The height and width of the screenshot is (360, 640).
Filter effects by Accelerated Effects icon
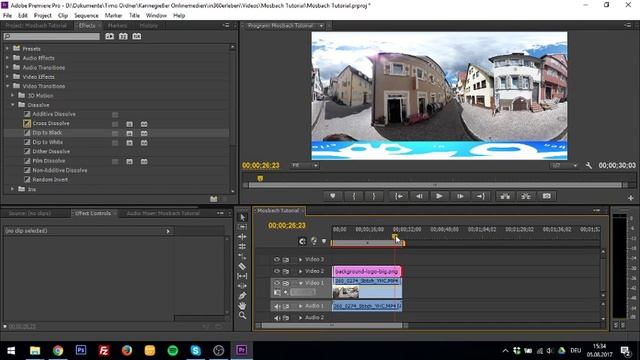[x=109, y=36]
